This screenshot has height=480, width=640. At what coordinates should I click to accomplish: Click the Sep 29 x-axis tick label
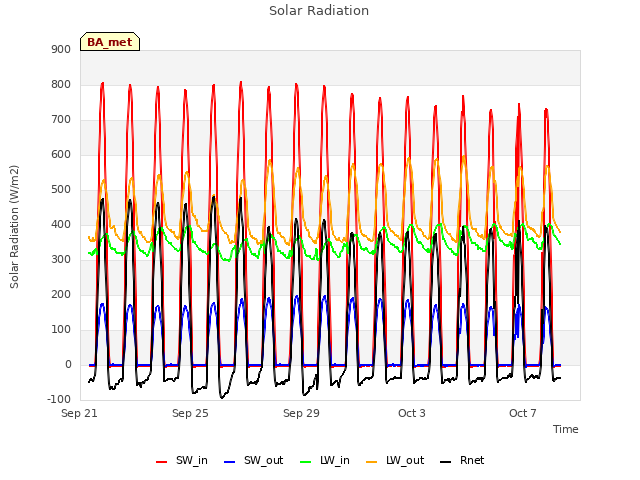301,413
